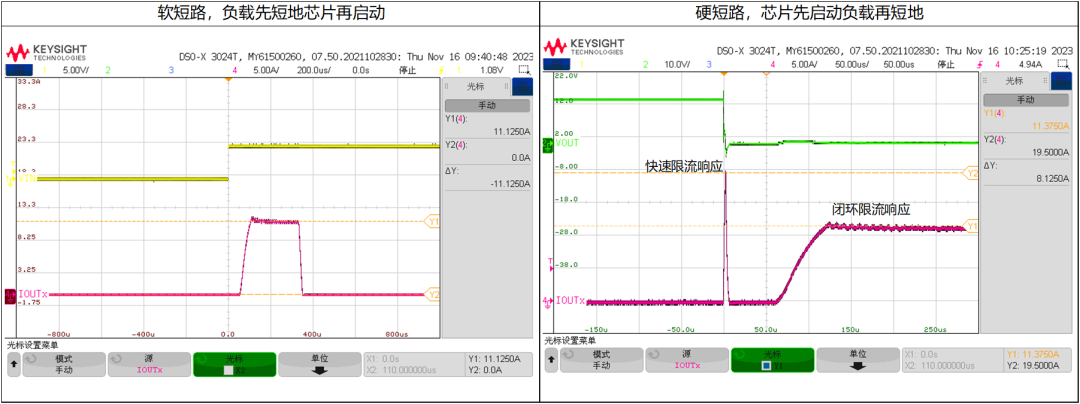Click the back arrow softkey on left scope
Viewport: 1080px width, 404px height.
(x=13, y=364)
